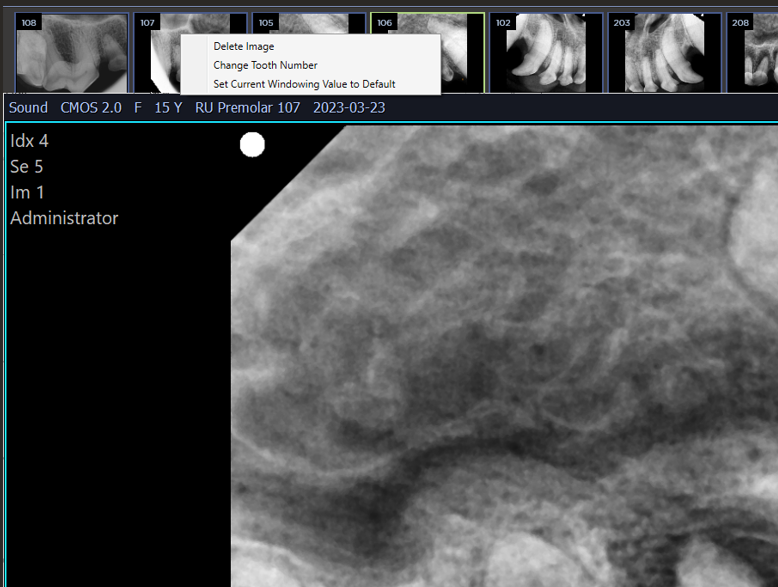Click the Im 1 image overlay label

[27, 192]
